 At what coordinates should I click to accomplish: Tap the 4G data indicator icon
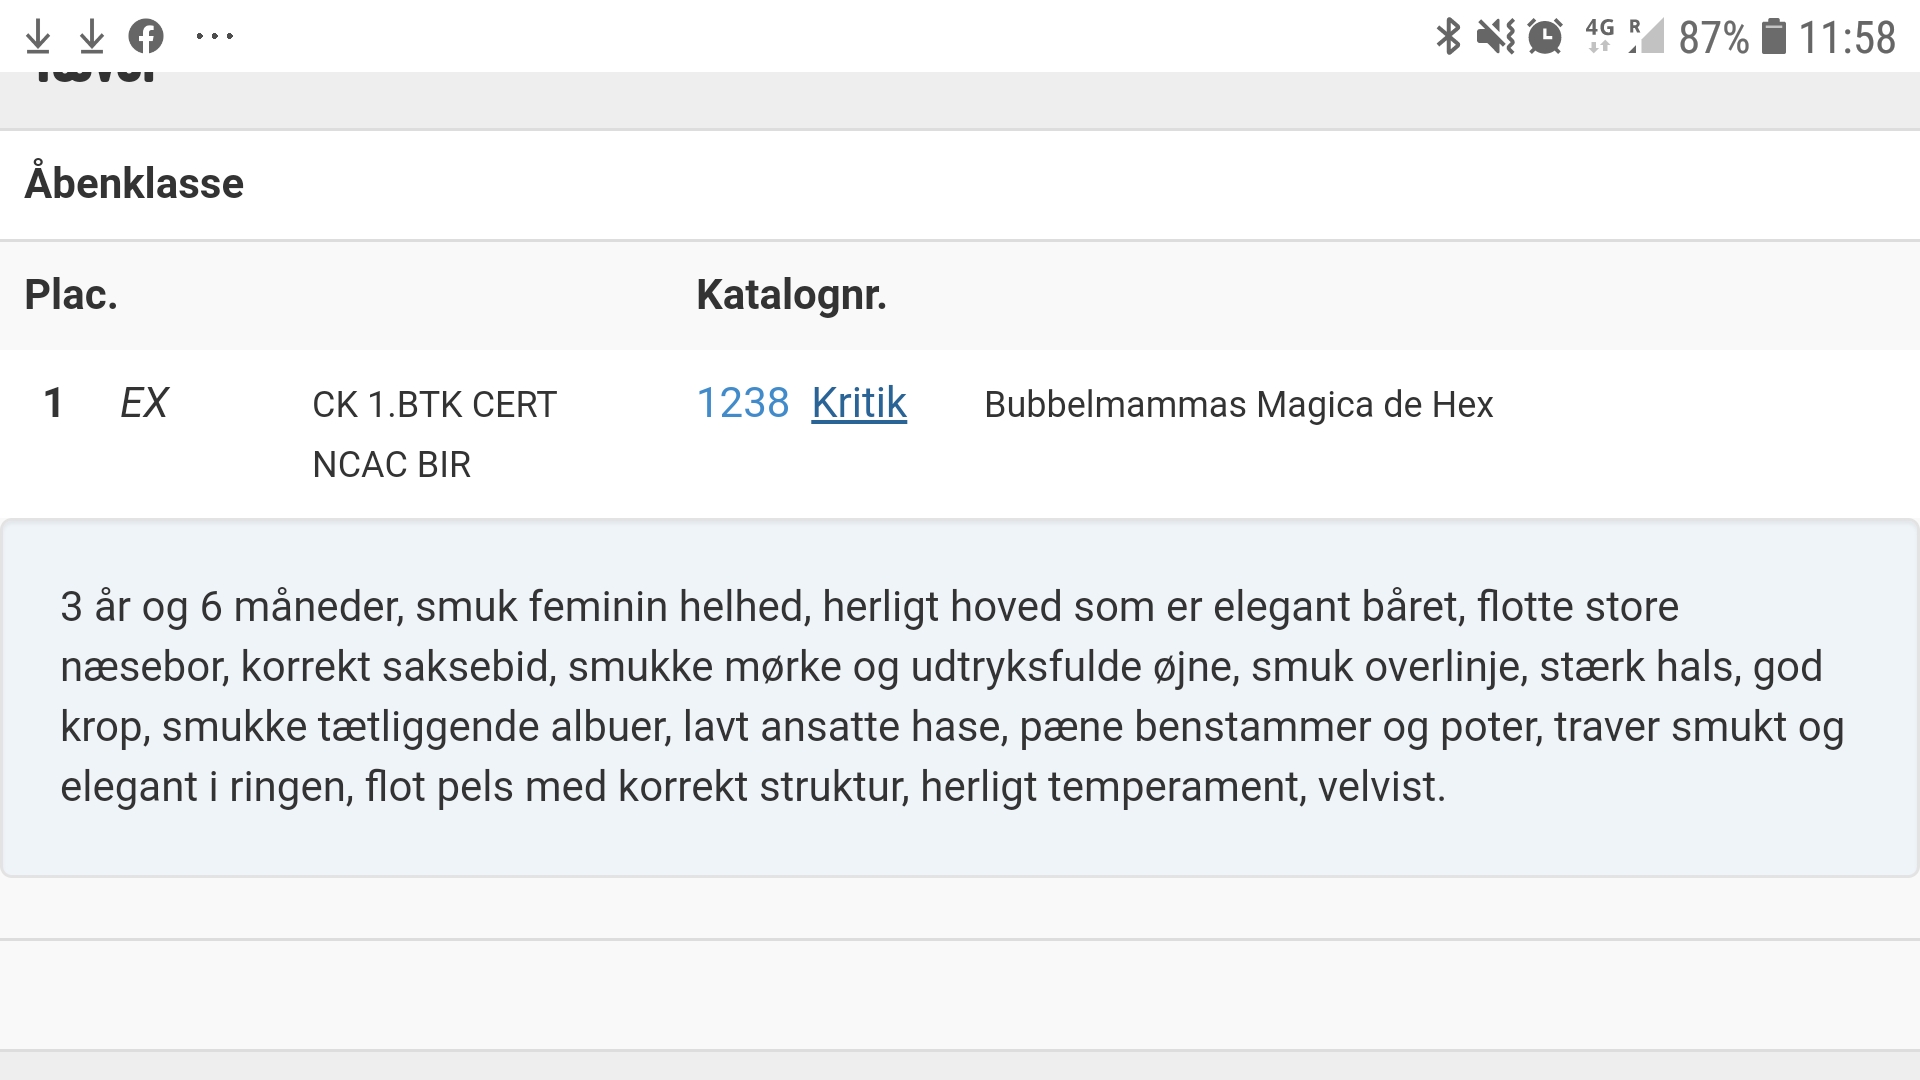(1600, 36)
